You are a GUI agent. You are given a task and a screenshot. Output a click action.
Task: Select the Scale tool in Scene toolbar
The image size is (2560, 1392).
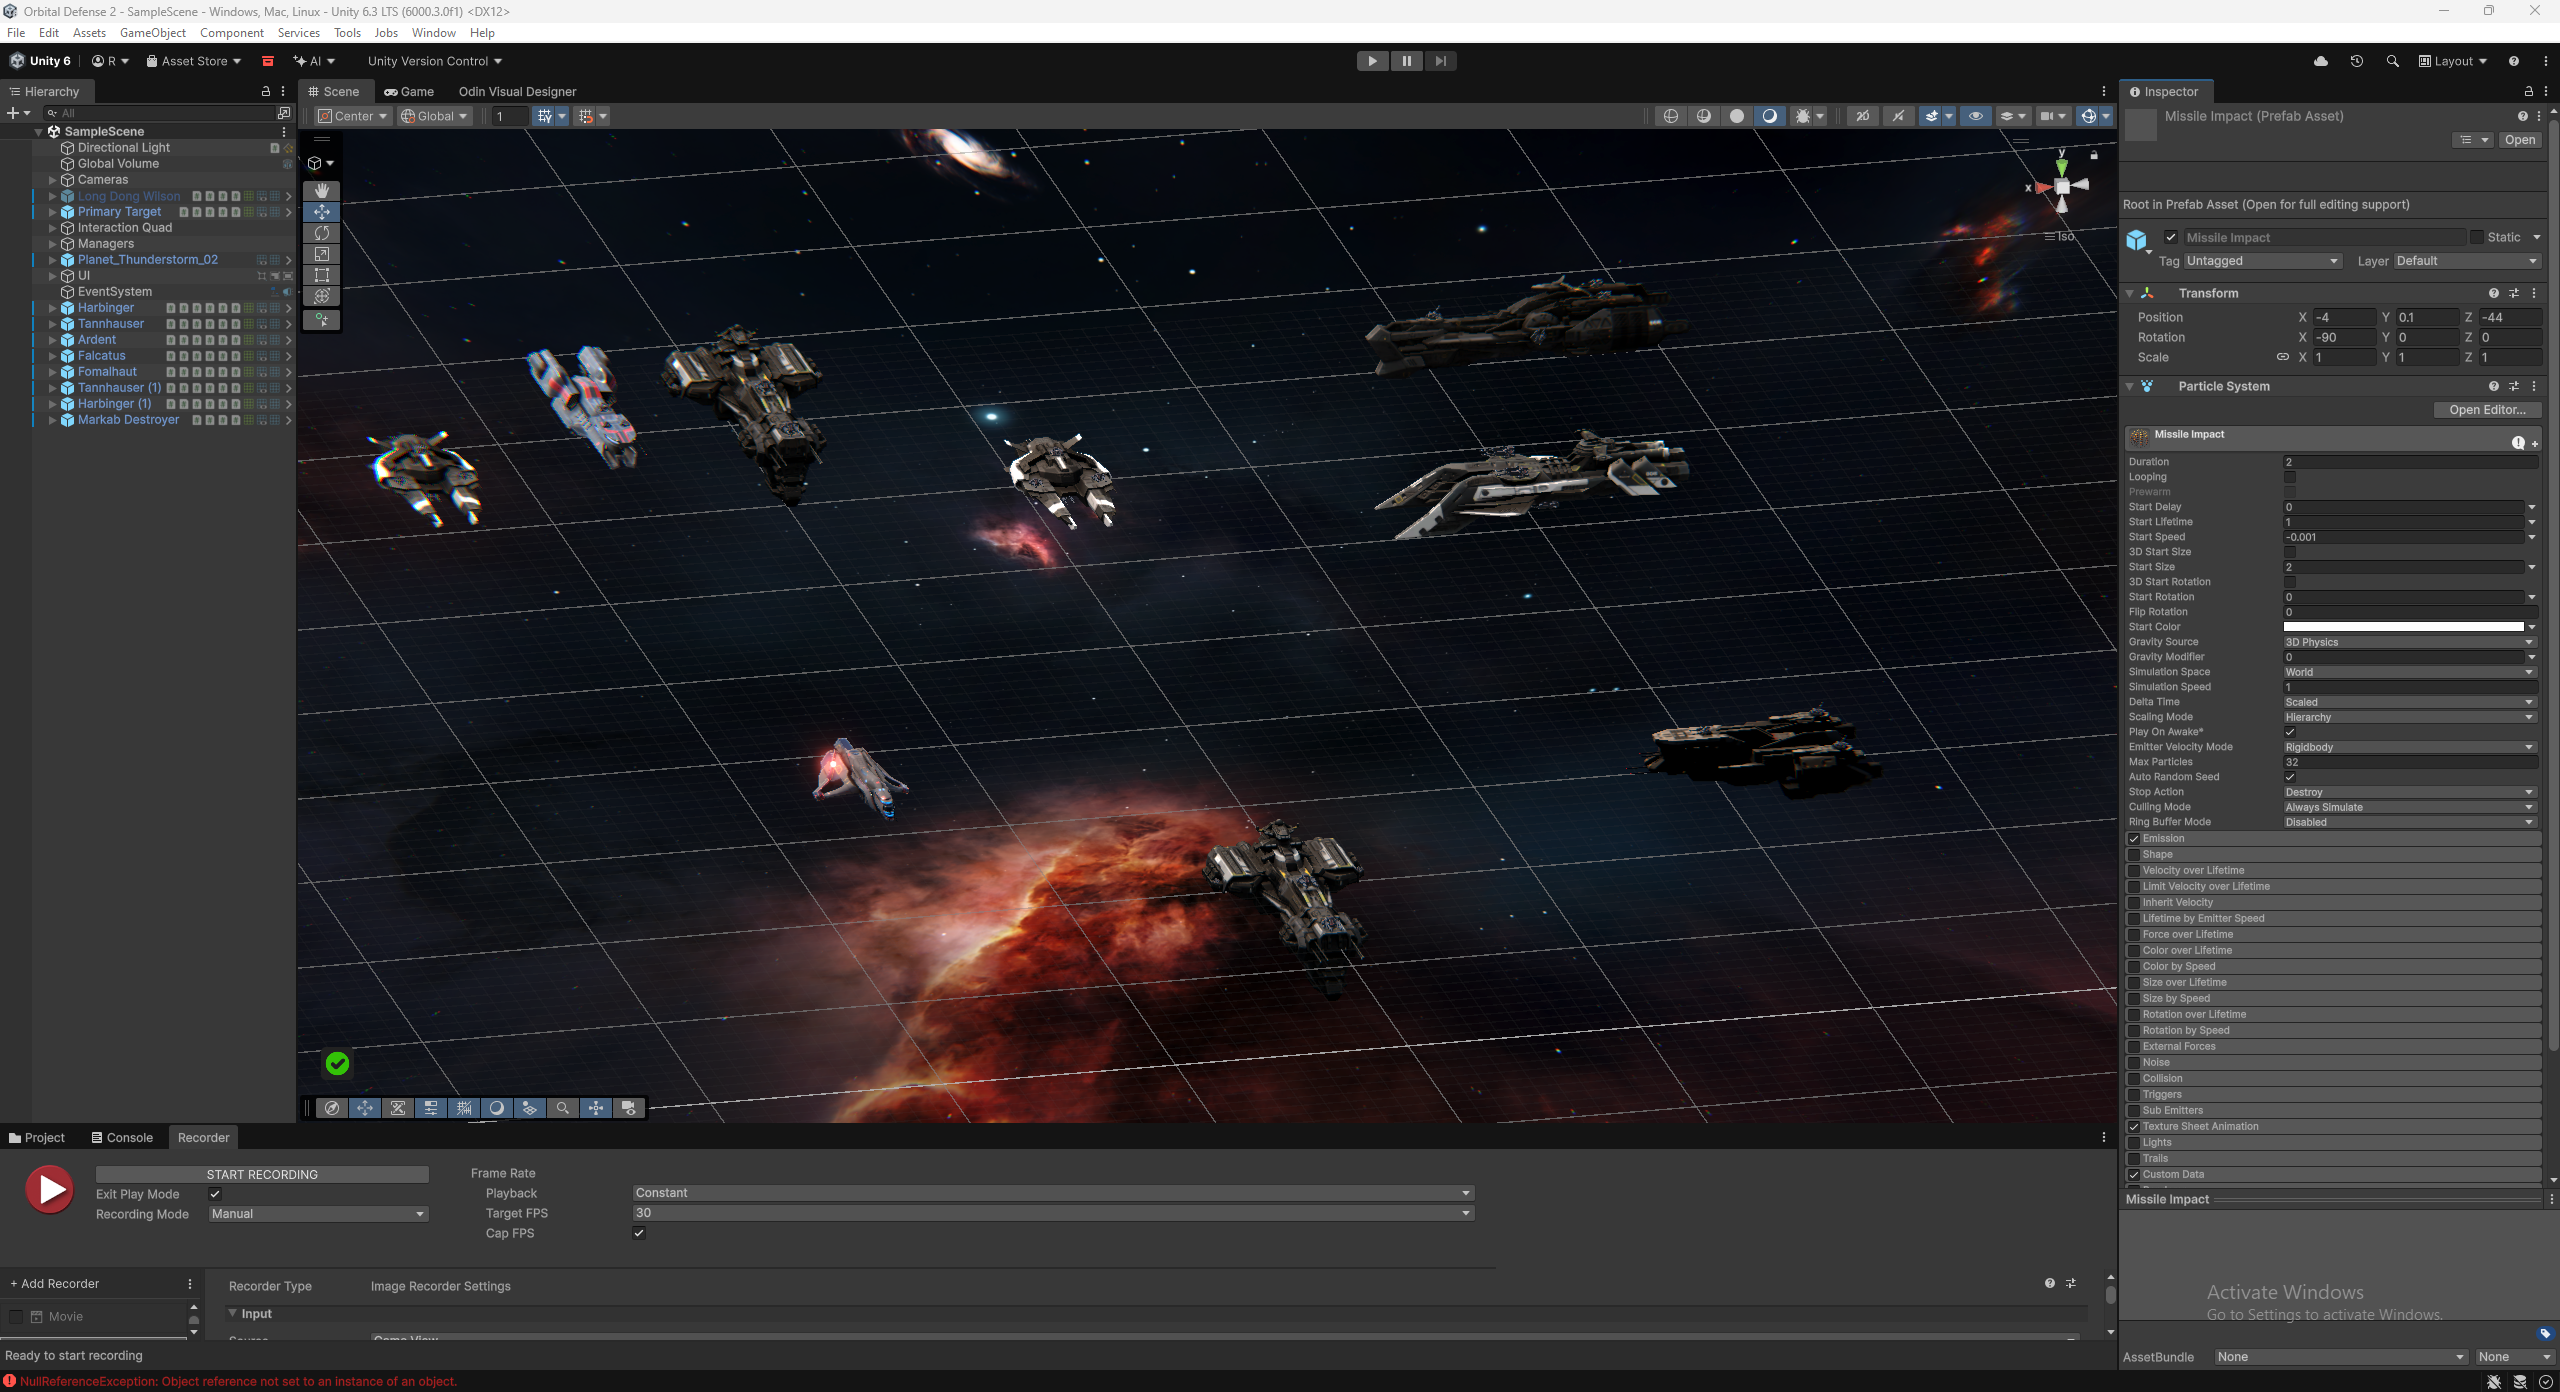coord(322,254)
